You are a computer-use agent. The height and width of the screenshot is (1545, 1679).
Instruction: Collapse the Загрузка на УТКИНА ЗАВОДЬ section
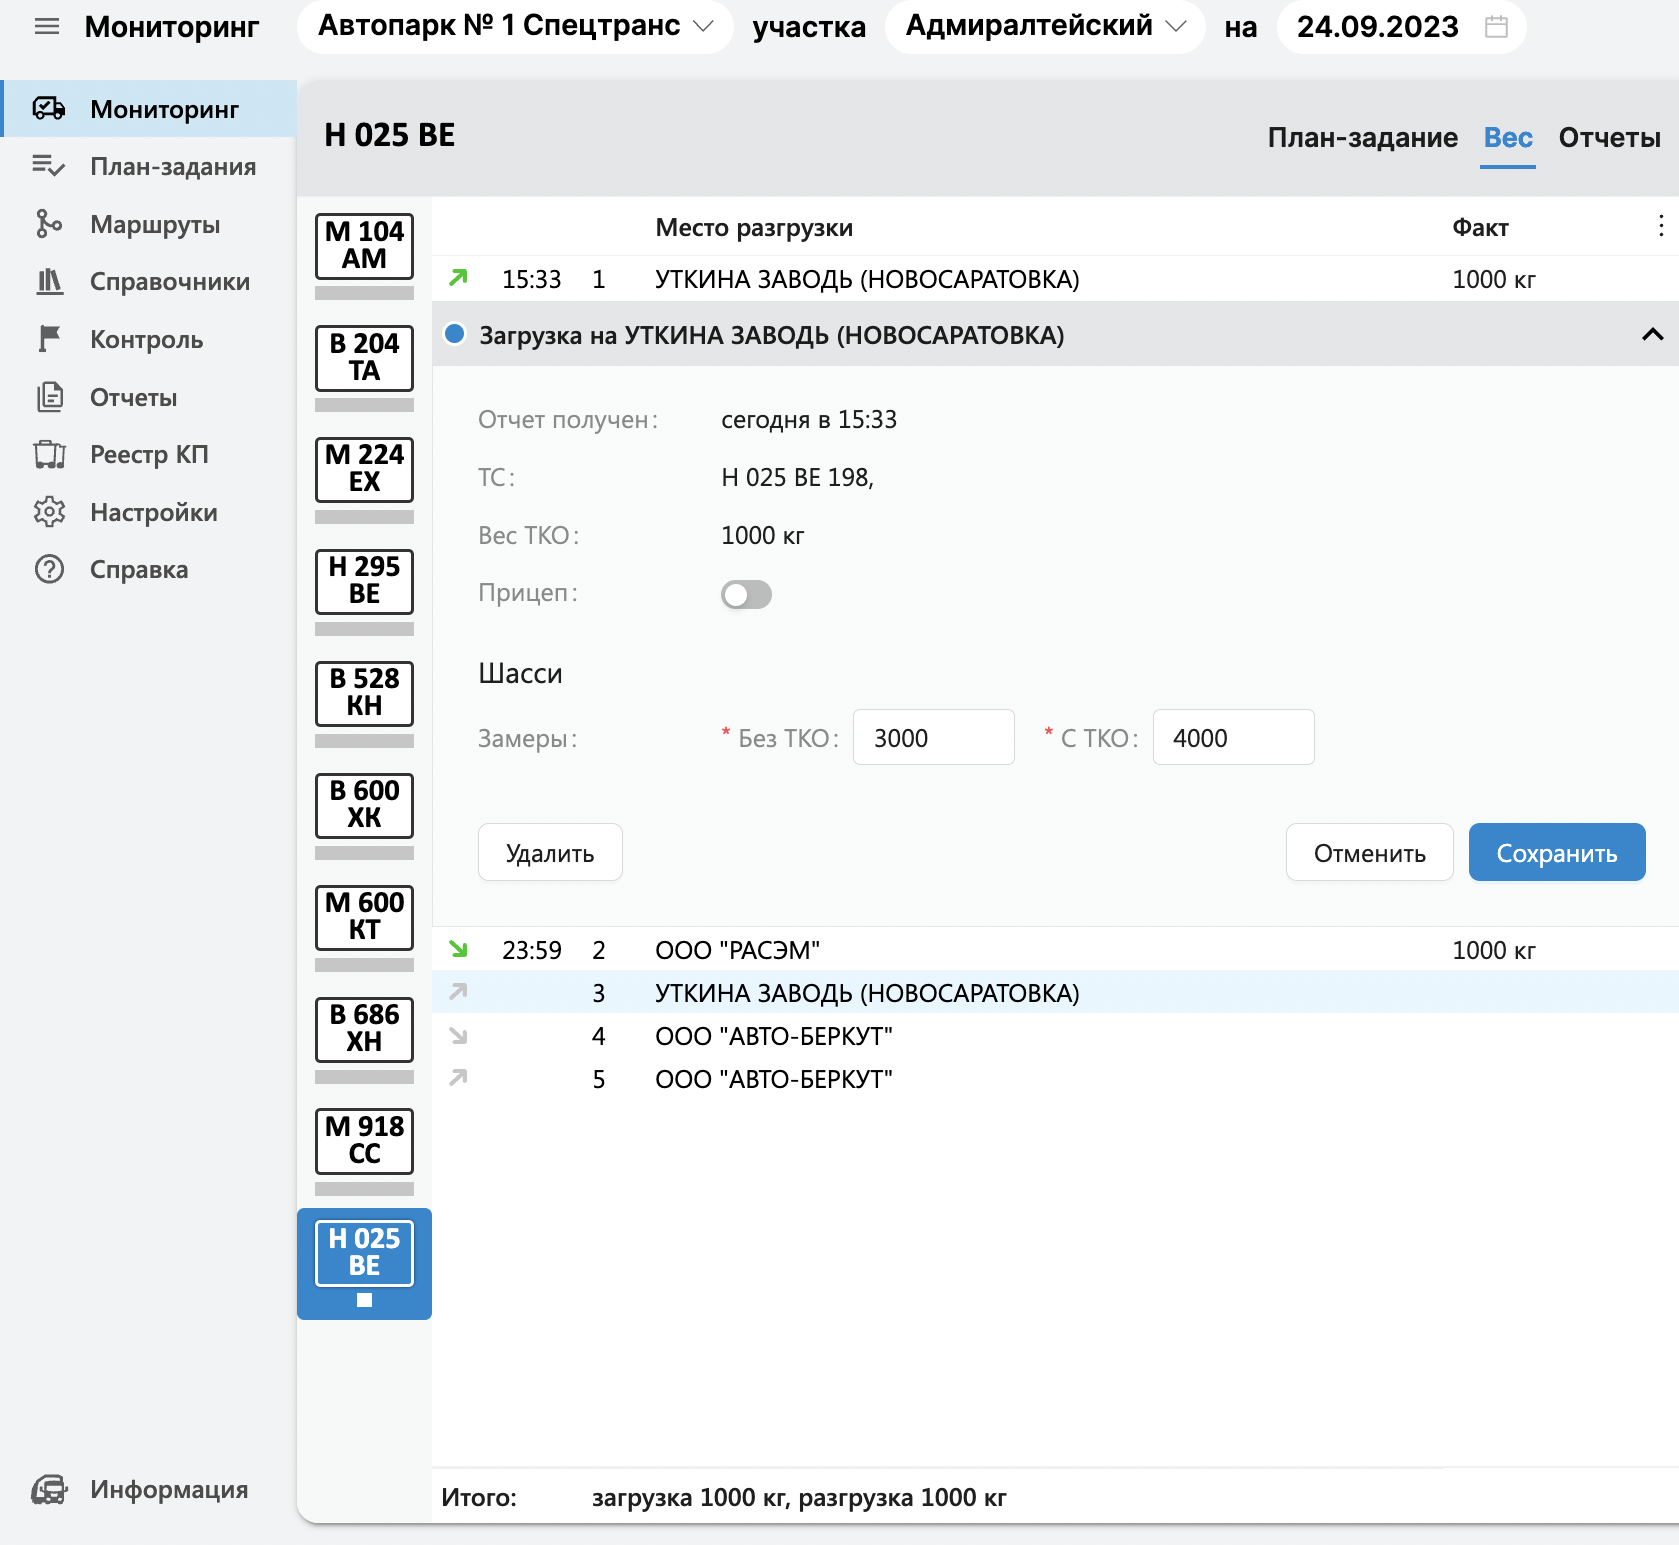click(x=1652, y=335)
